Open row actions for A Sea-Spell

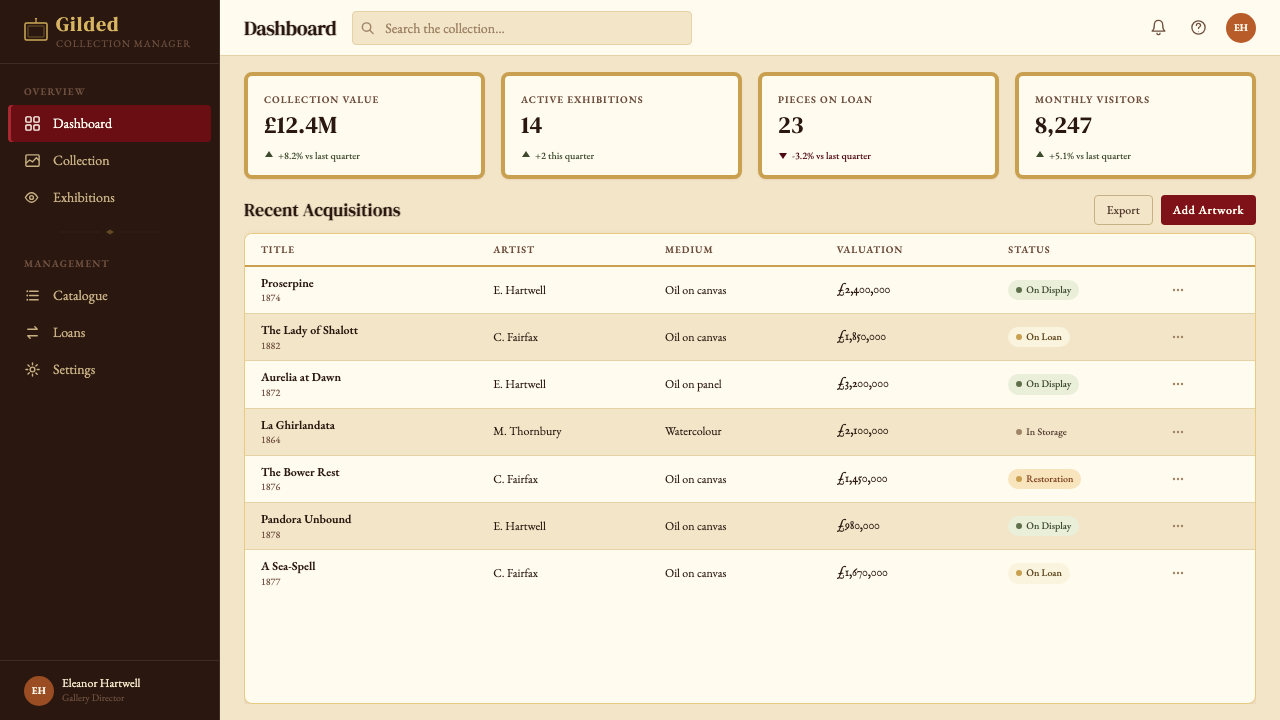[x=1178, y=573]
